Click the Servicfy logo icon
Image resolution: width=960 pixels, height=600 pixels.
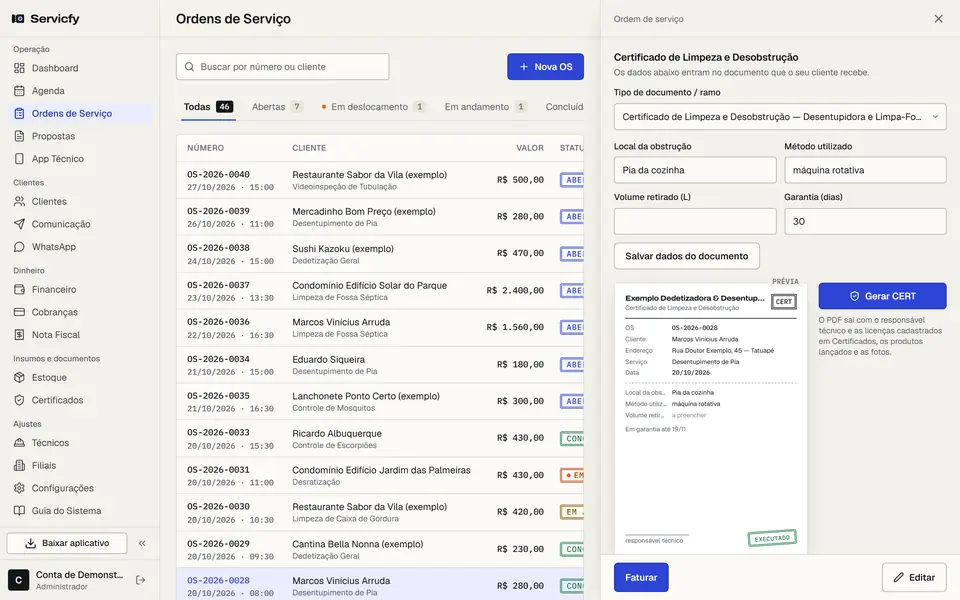click(18, 19)
